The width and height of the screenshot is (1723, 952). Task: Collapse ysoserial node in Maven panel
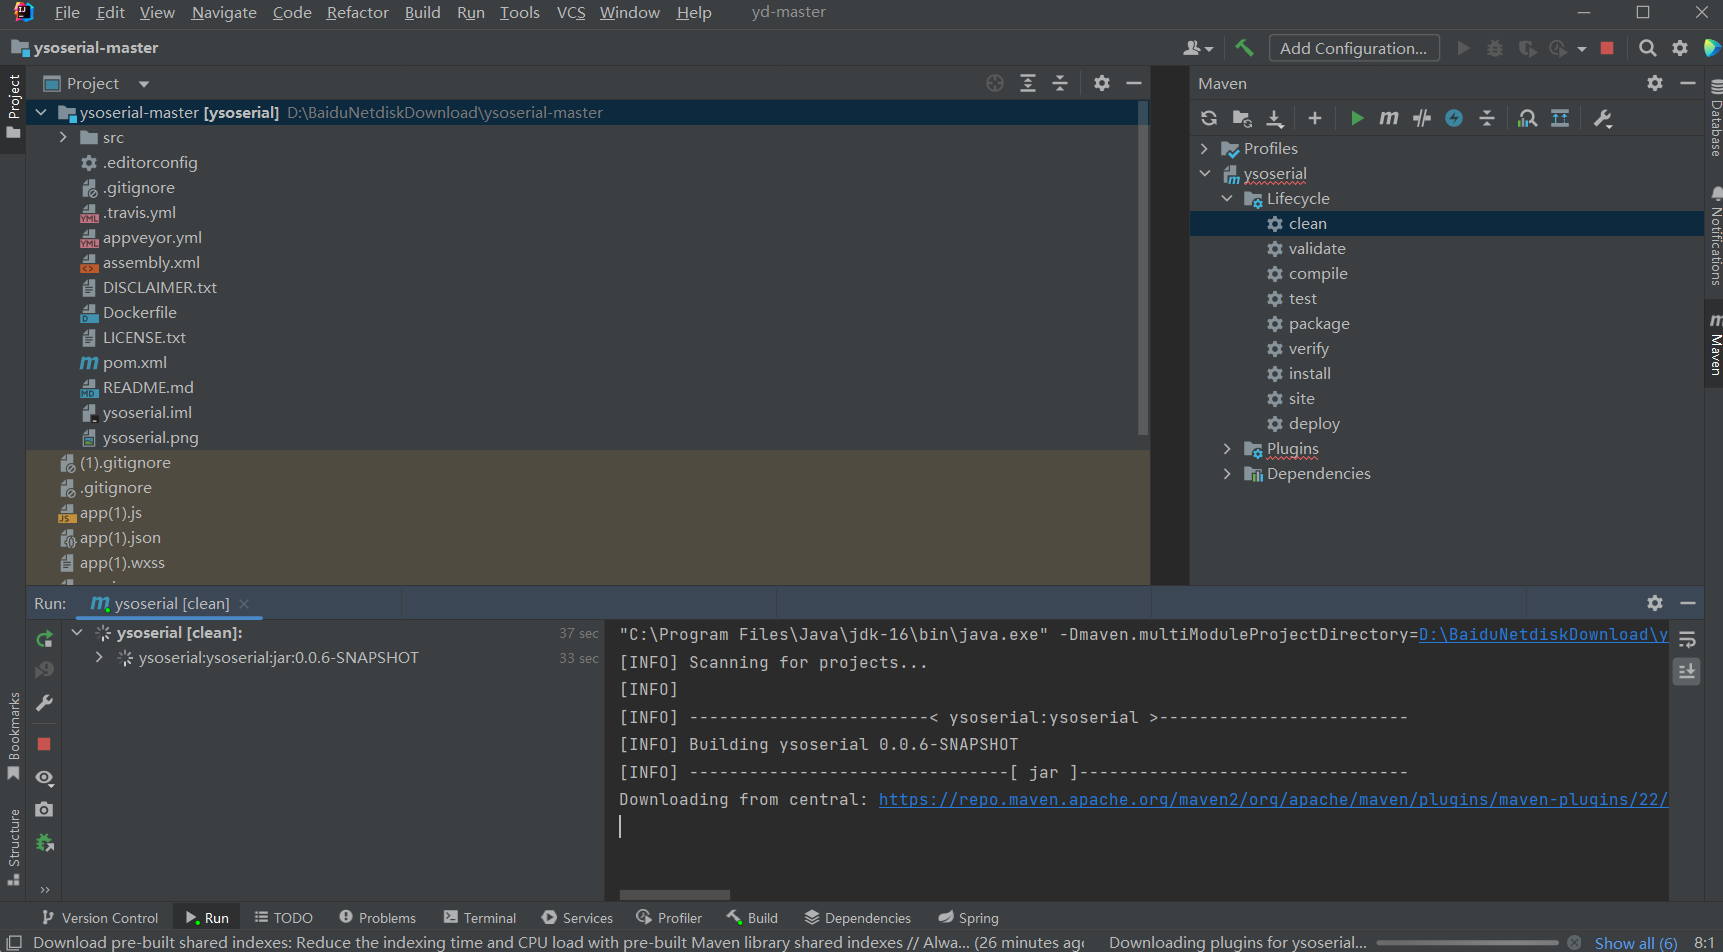pos(1204,173)
